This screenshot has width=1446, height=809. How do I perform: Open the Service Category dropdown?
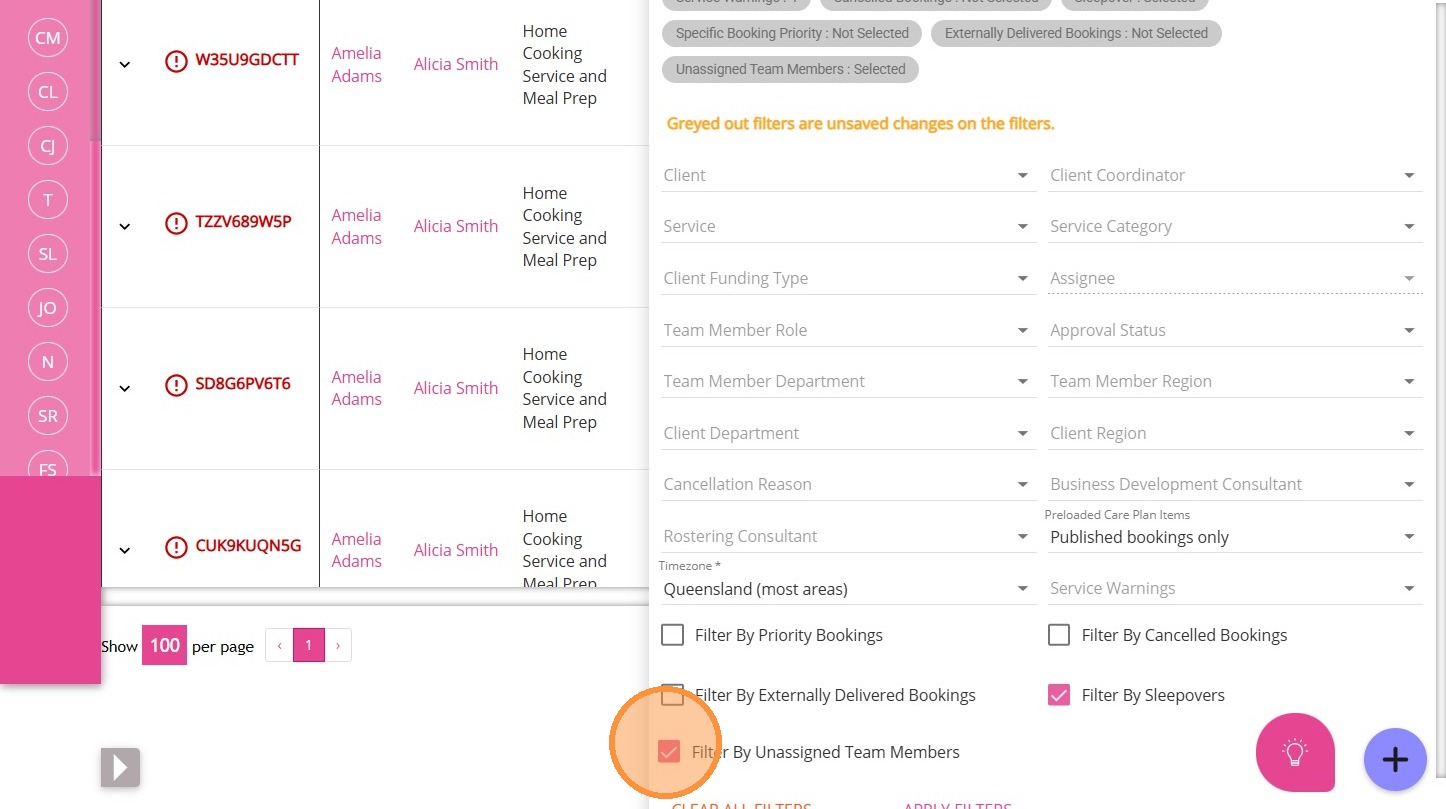(x=1234, y=227)
